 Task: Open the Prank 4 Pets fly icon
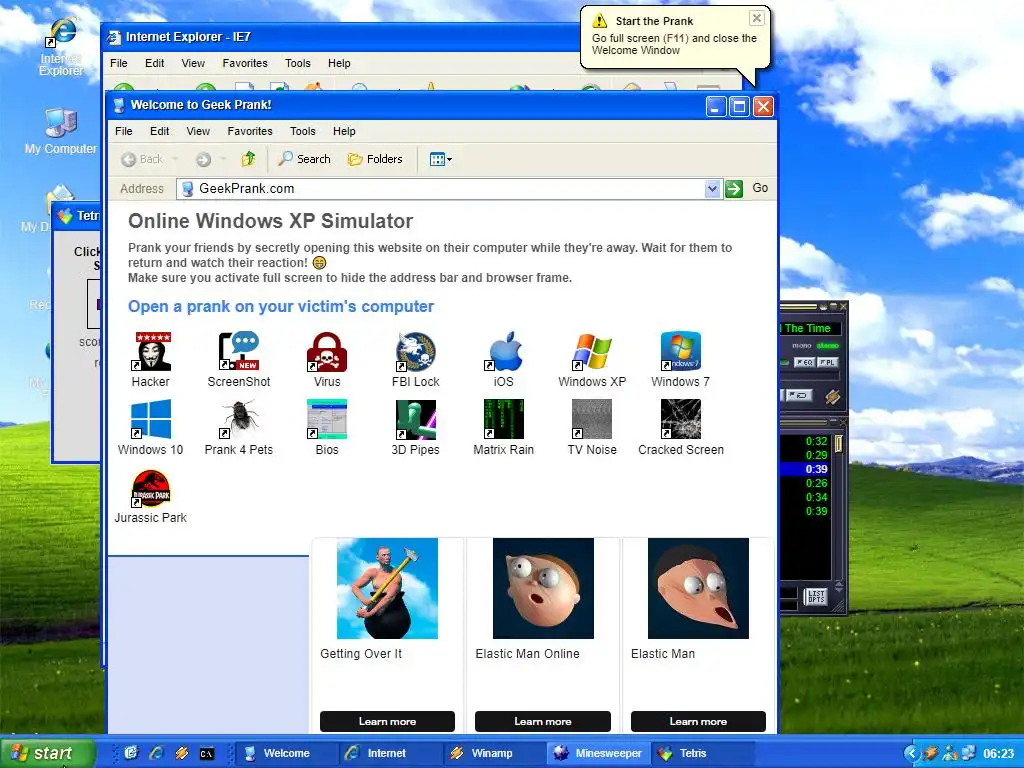(238, 427)
